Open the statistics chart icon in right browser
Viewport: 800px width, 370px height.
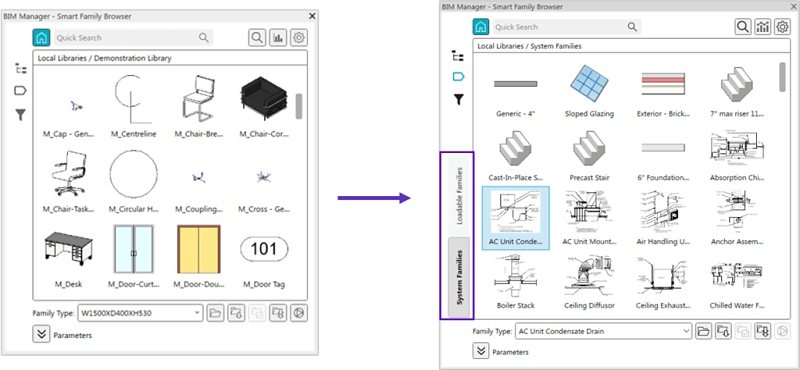point(762,27)
